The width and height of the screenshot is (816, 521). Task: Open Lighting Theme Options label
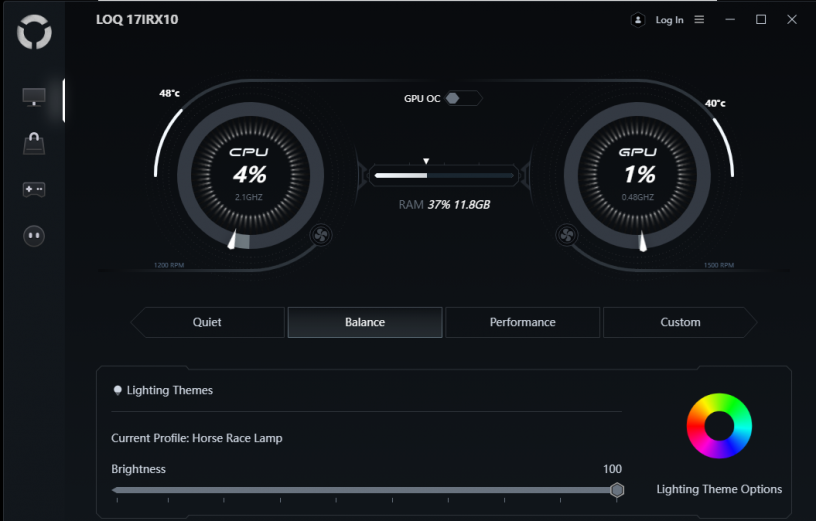click(x=719, y=489)
